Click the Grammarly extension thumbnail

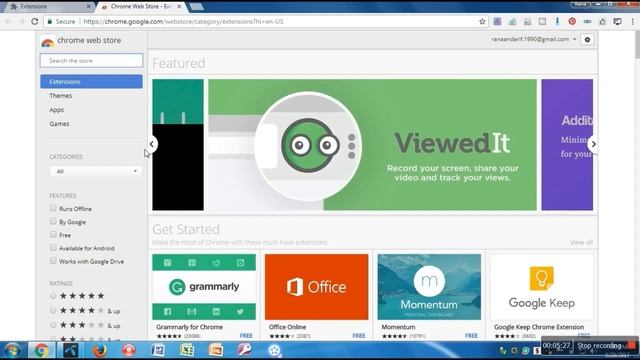click(204, 287)
